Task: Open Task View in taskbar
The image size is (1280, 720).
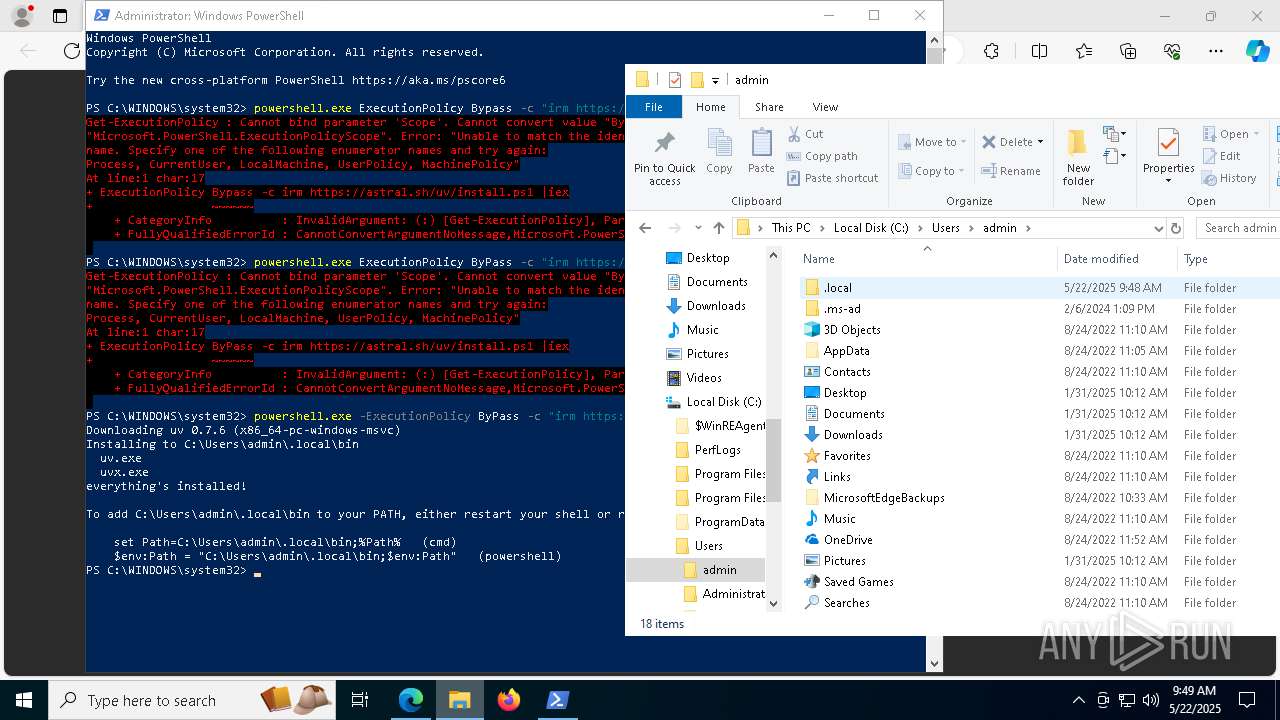Action: pyautogui.click(x=360, y=700)
